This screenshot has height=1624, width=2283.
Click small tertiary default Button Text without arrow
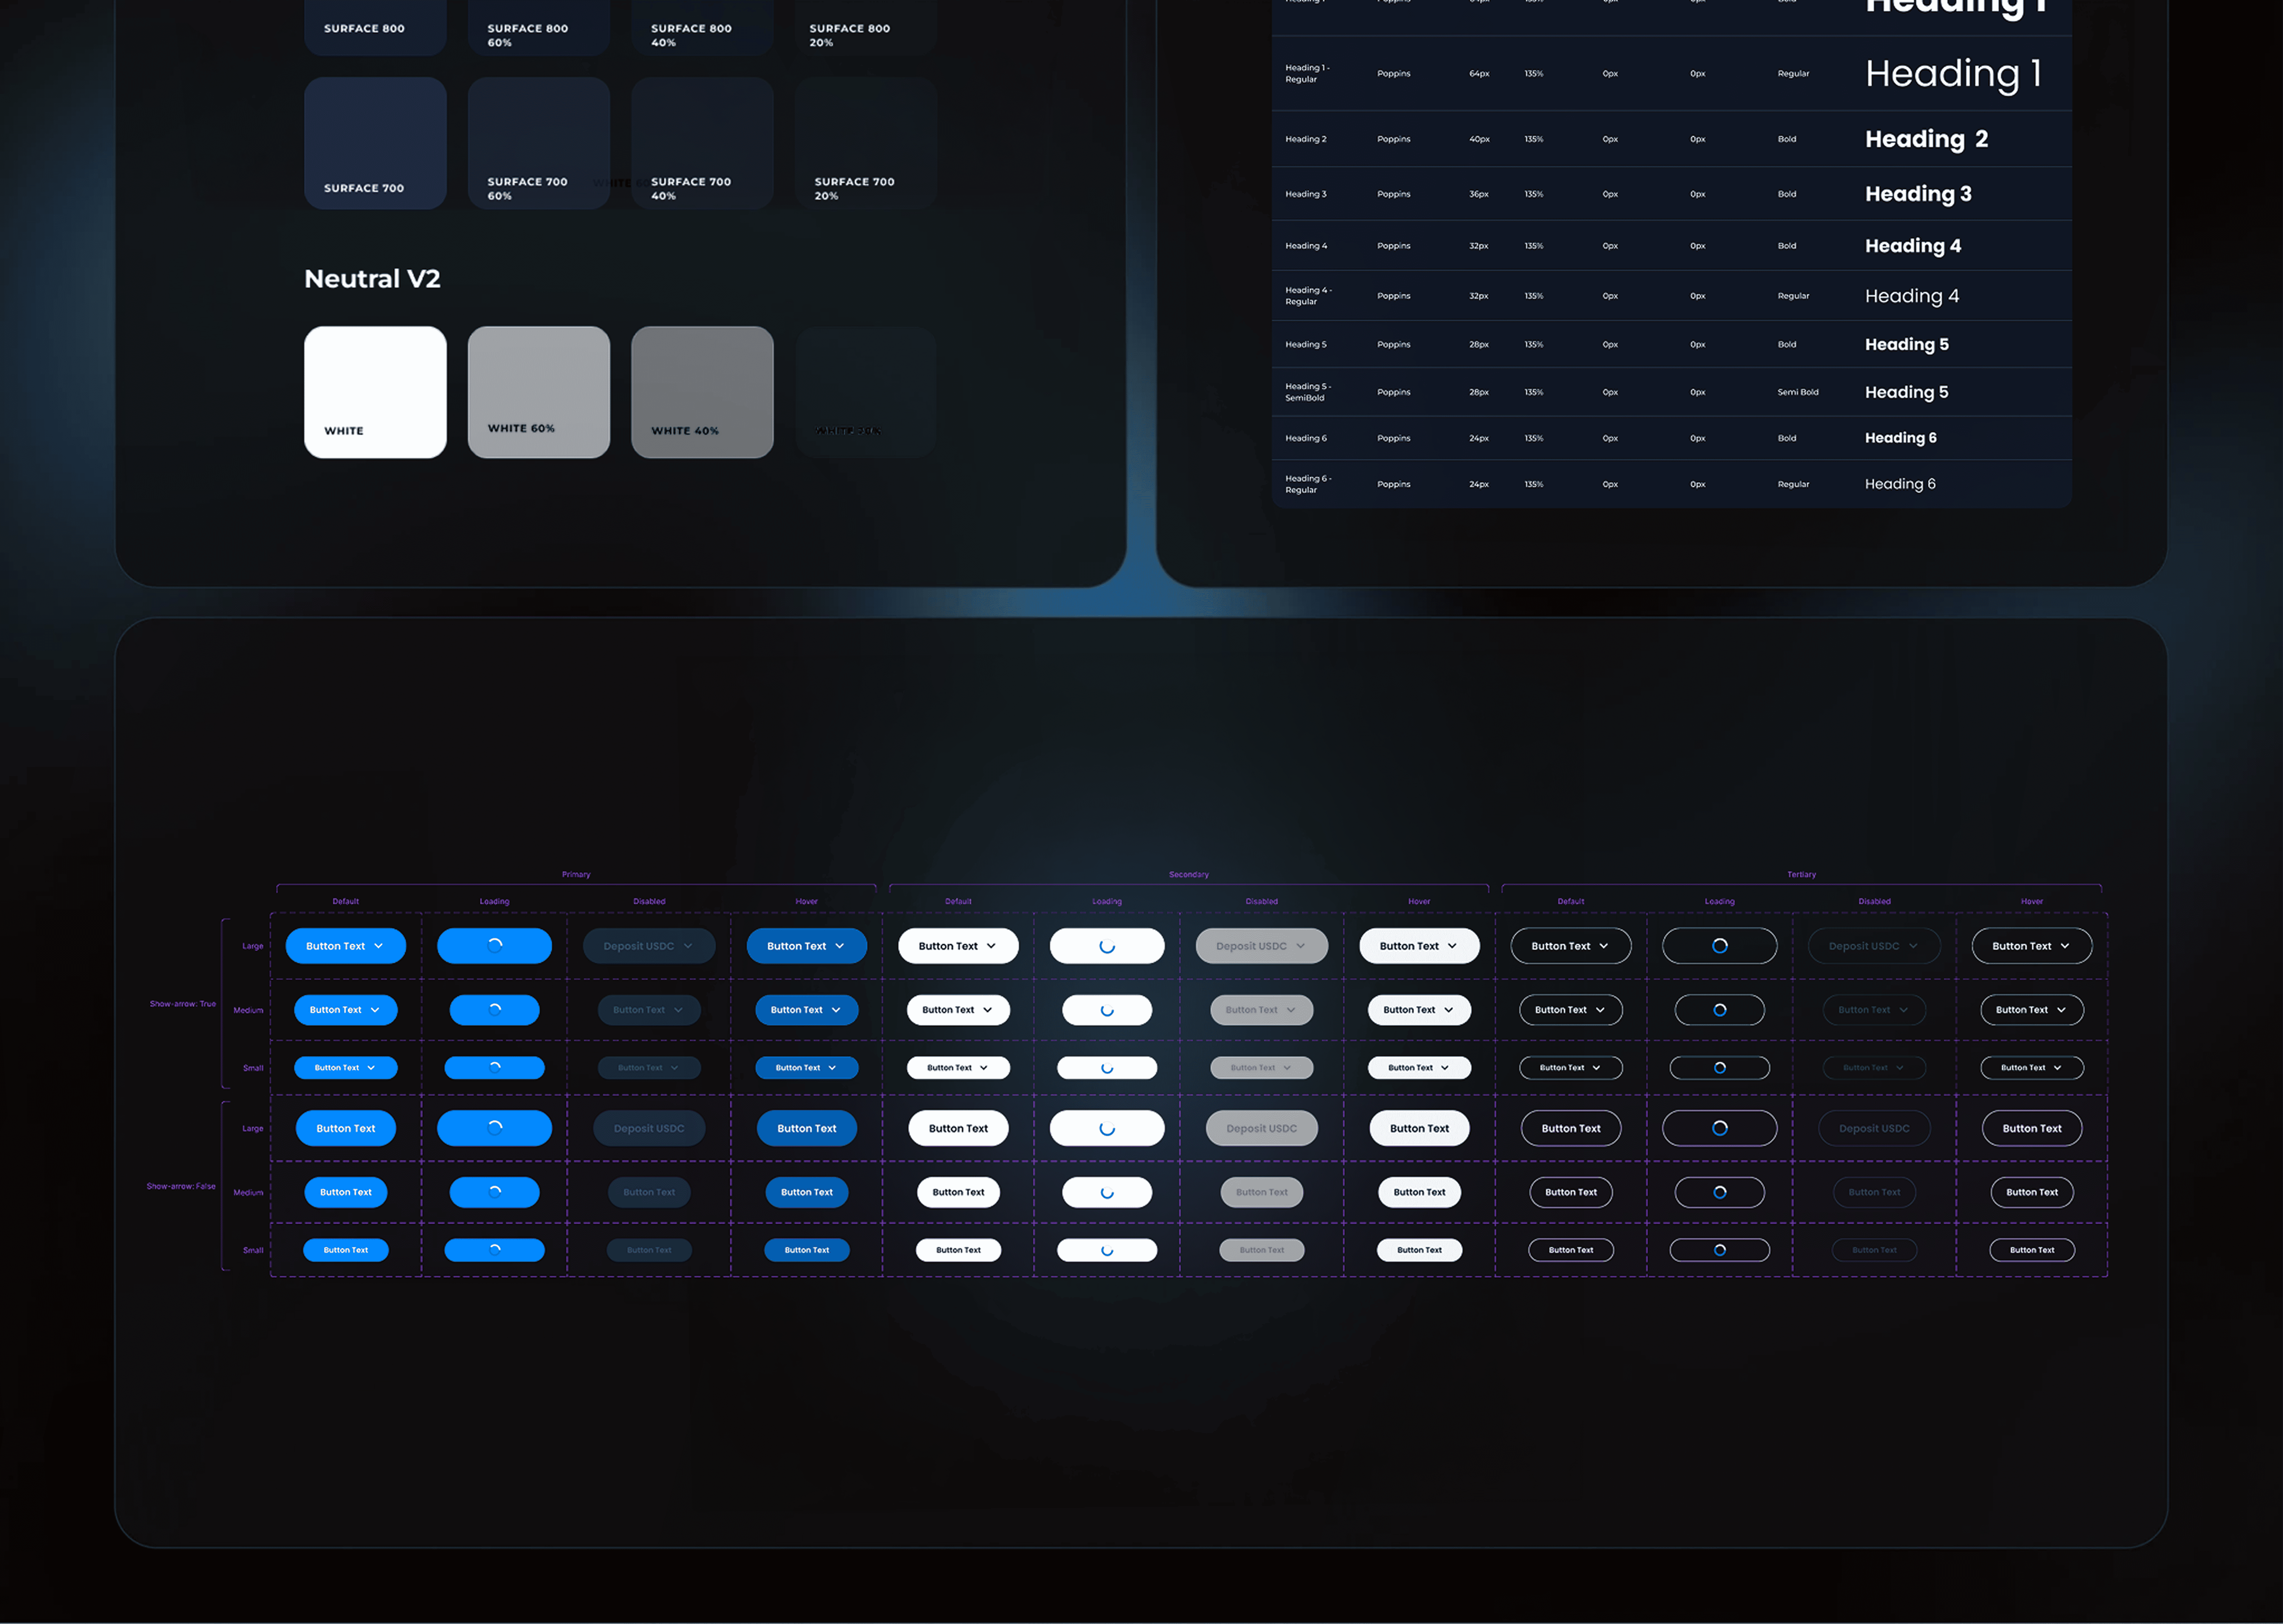(x=1571, y=1250)
